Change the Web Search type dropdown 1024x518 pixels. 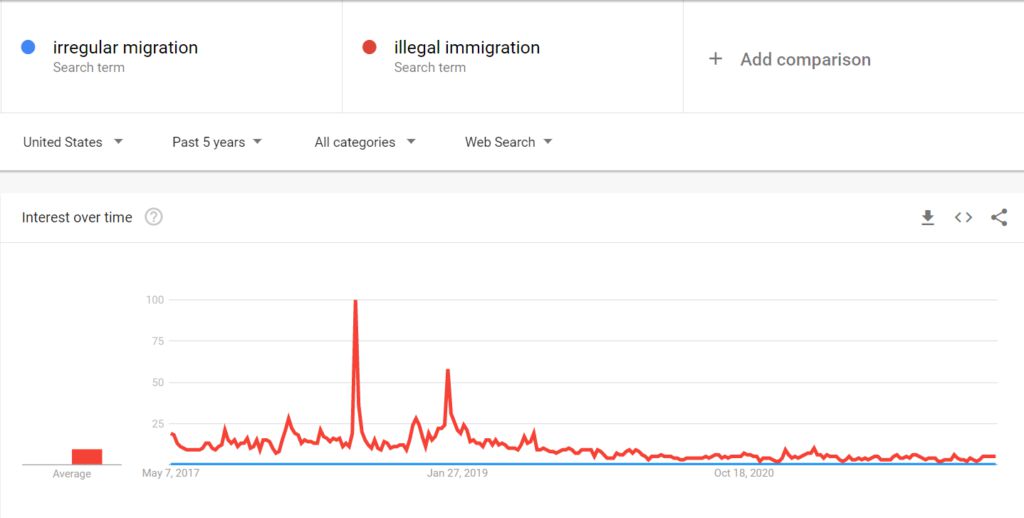pyautogui.click(x=509, y=142)
